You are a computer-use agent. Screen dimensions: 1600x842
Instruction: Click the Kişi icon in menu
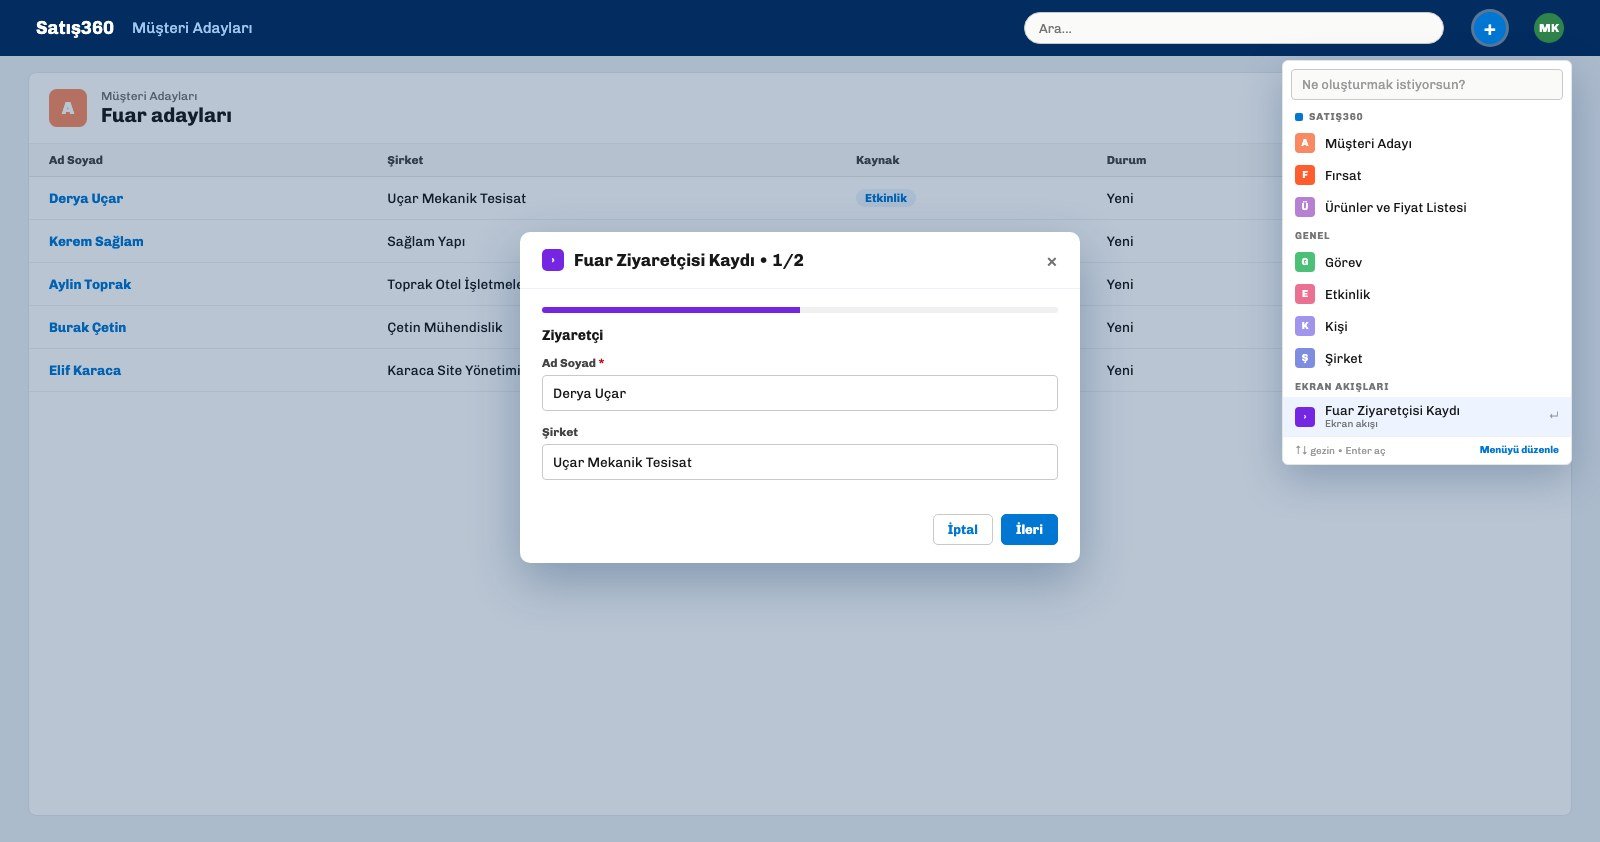click(x=1305, y=326)
